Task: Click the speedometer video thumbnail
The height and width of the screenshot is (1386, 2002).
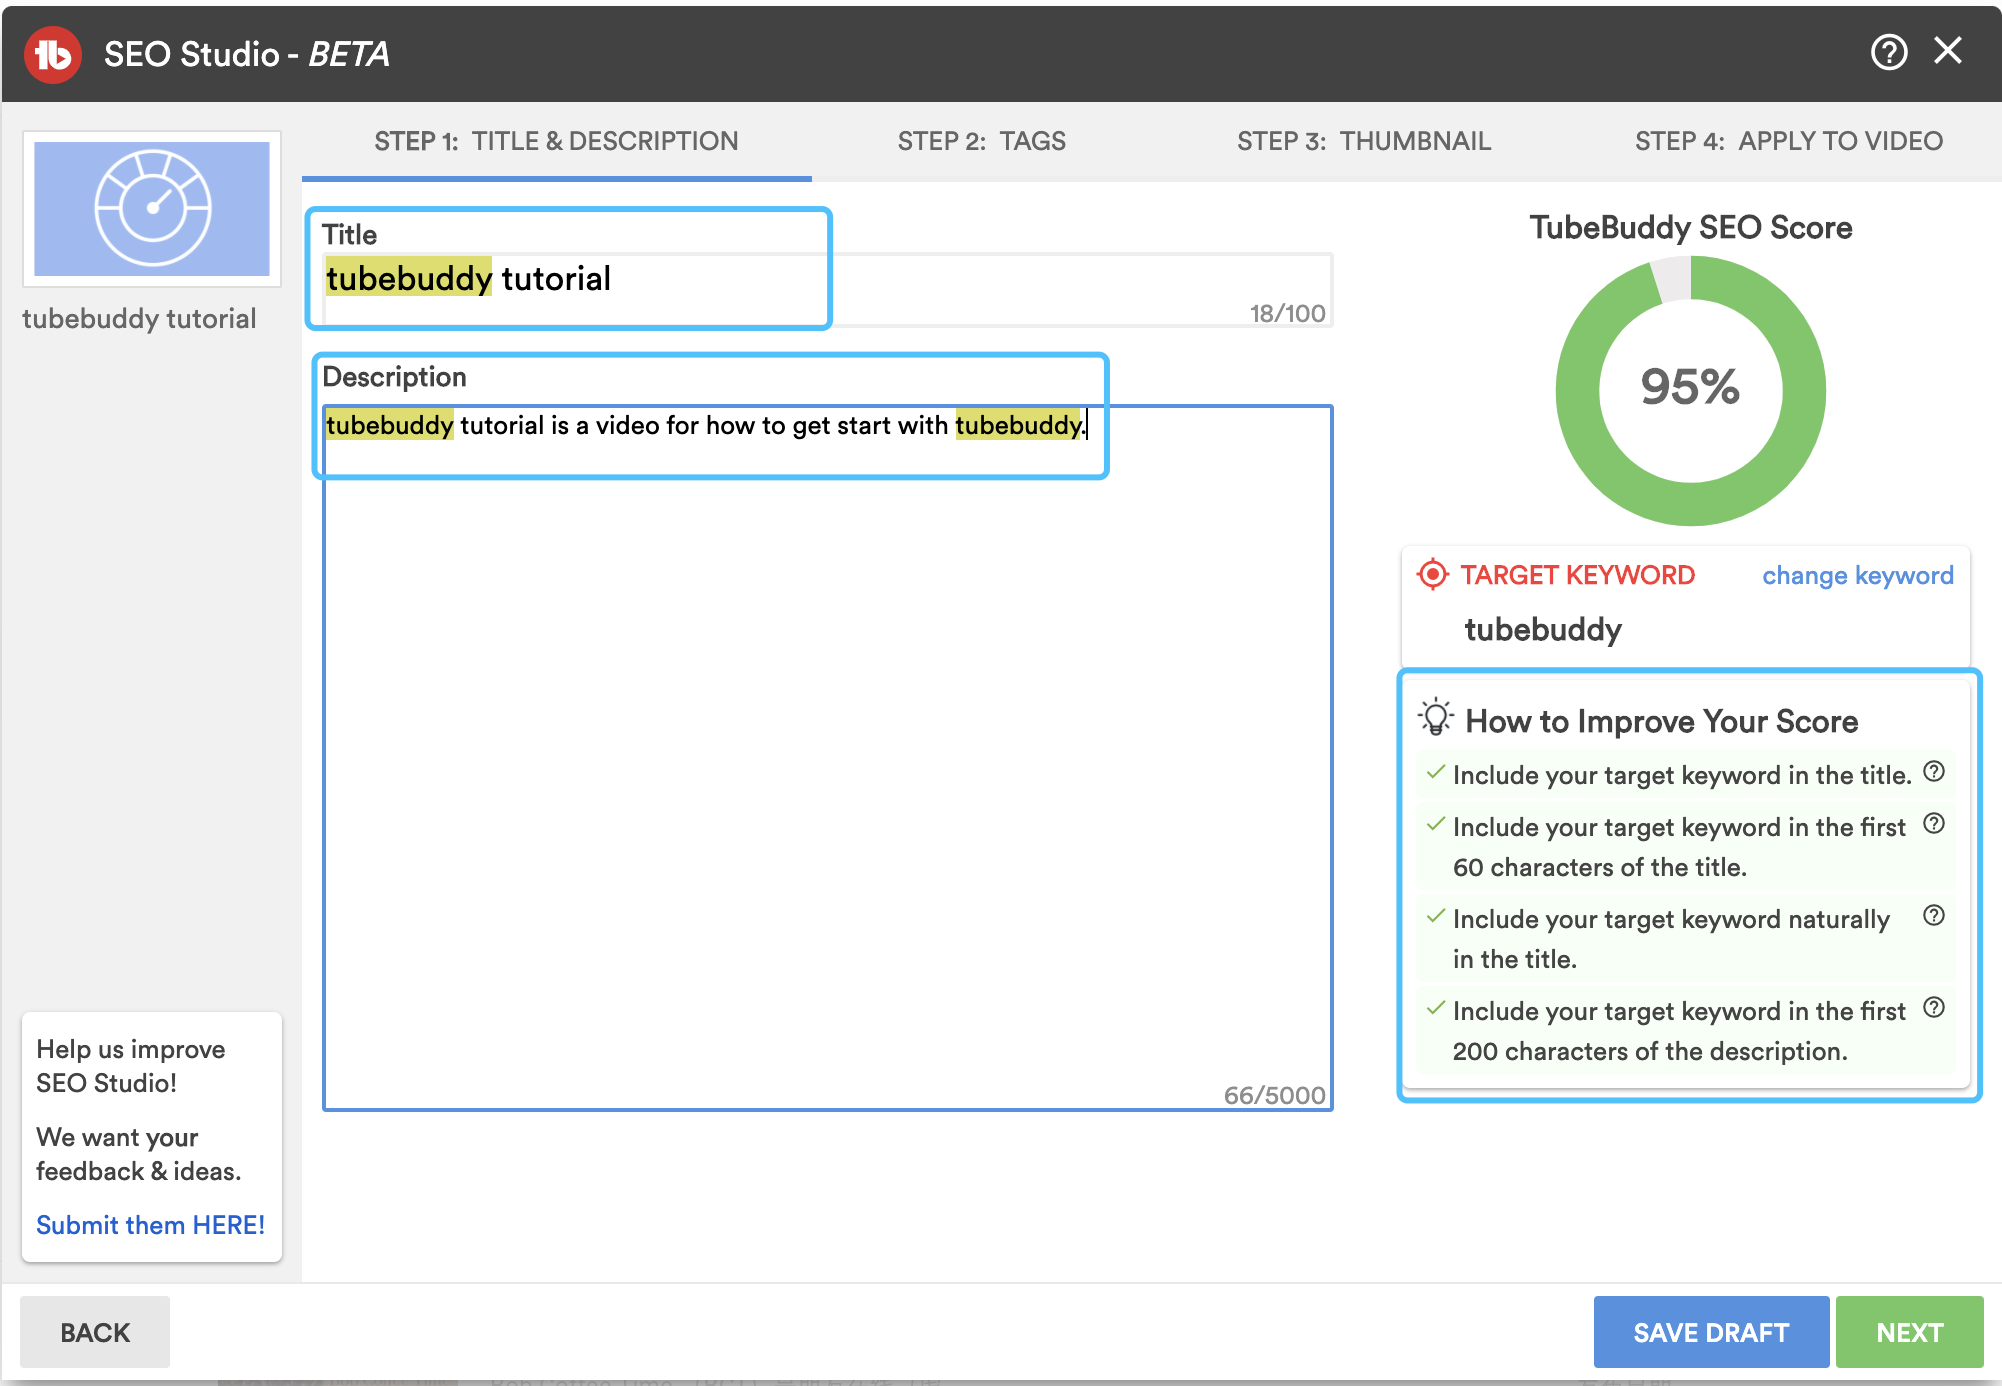Action: tap(152, 209)
